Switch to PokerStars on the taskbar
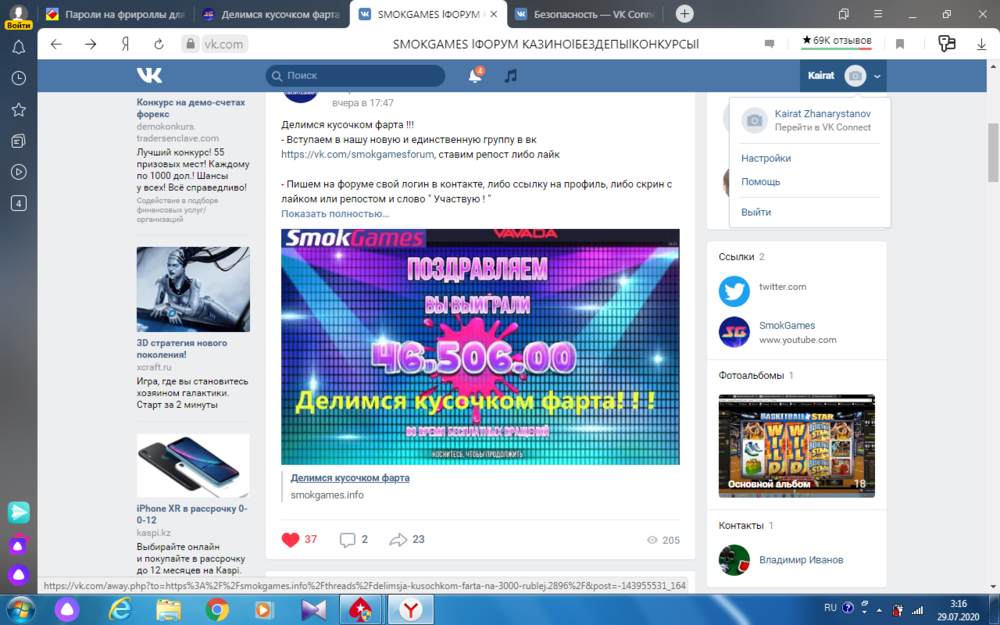Viewport: 1000px width, 625px height. tap(360, 610)
